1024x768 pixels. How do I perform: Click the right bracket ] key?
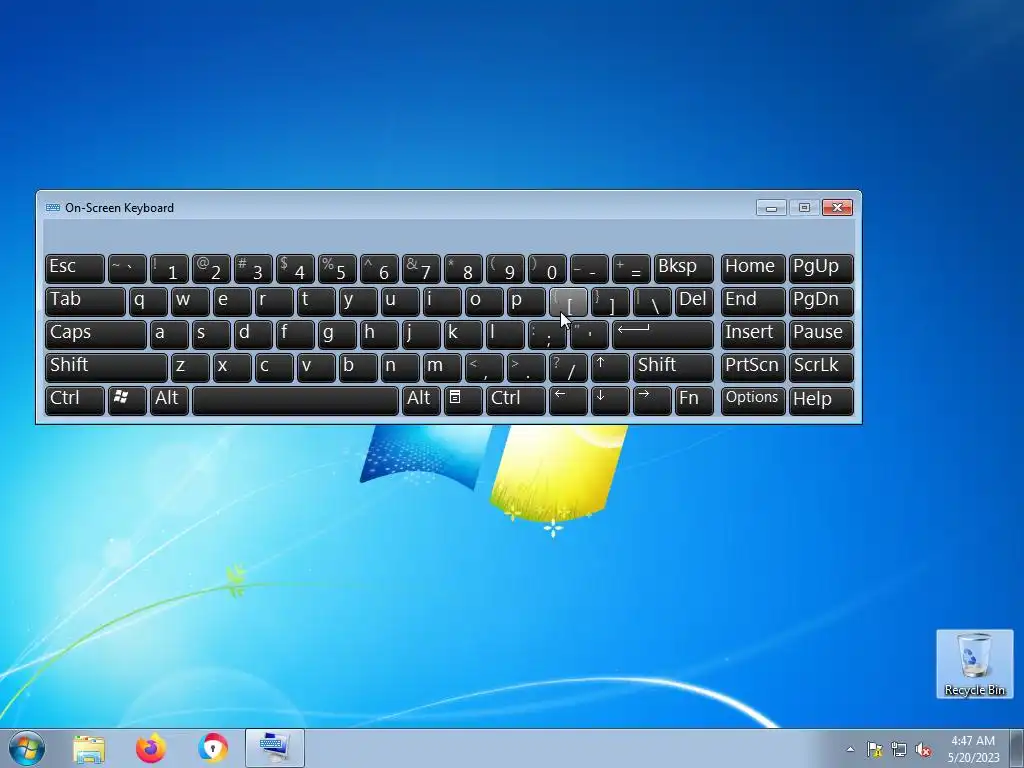click(x=610, y=302)
